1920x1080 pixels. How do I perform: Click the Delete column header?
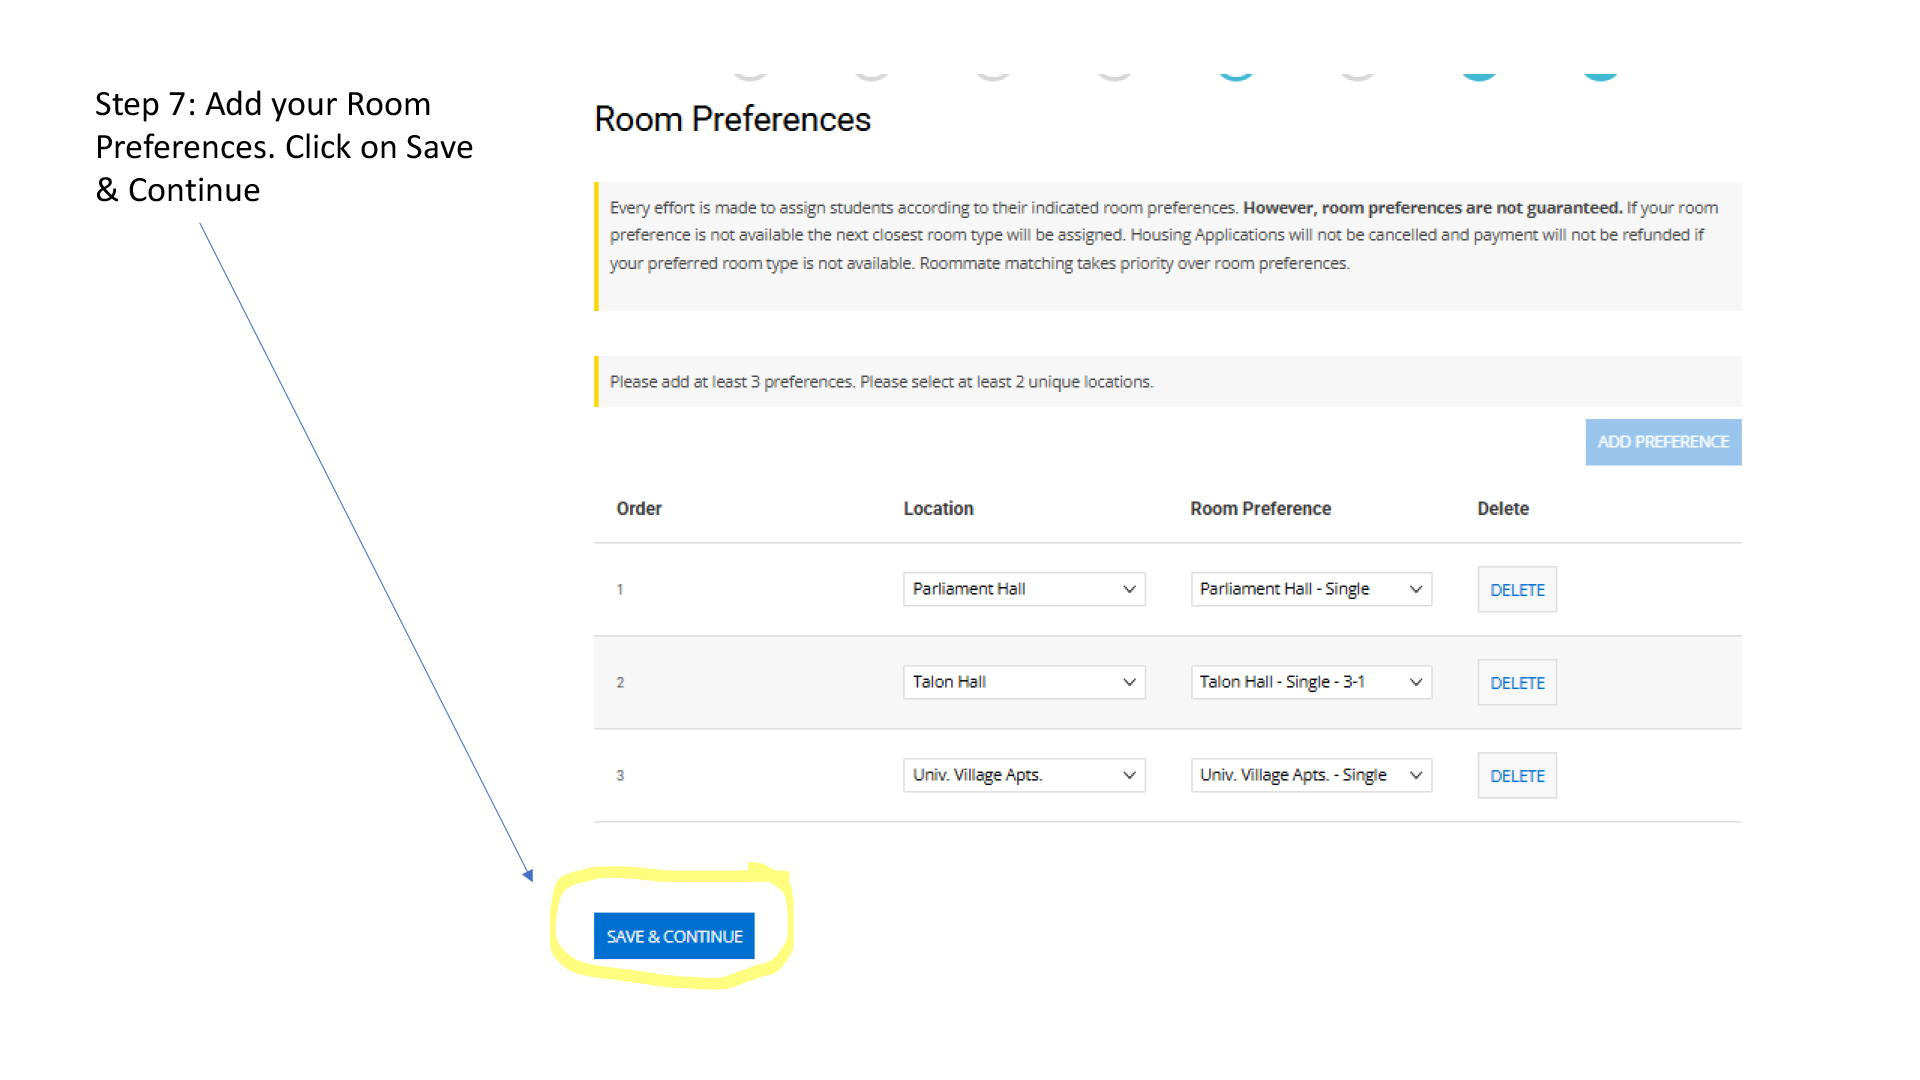[1502, 509]
